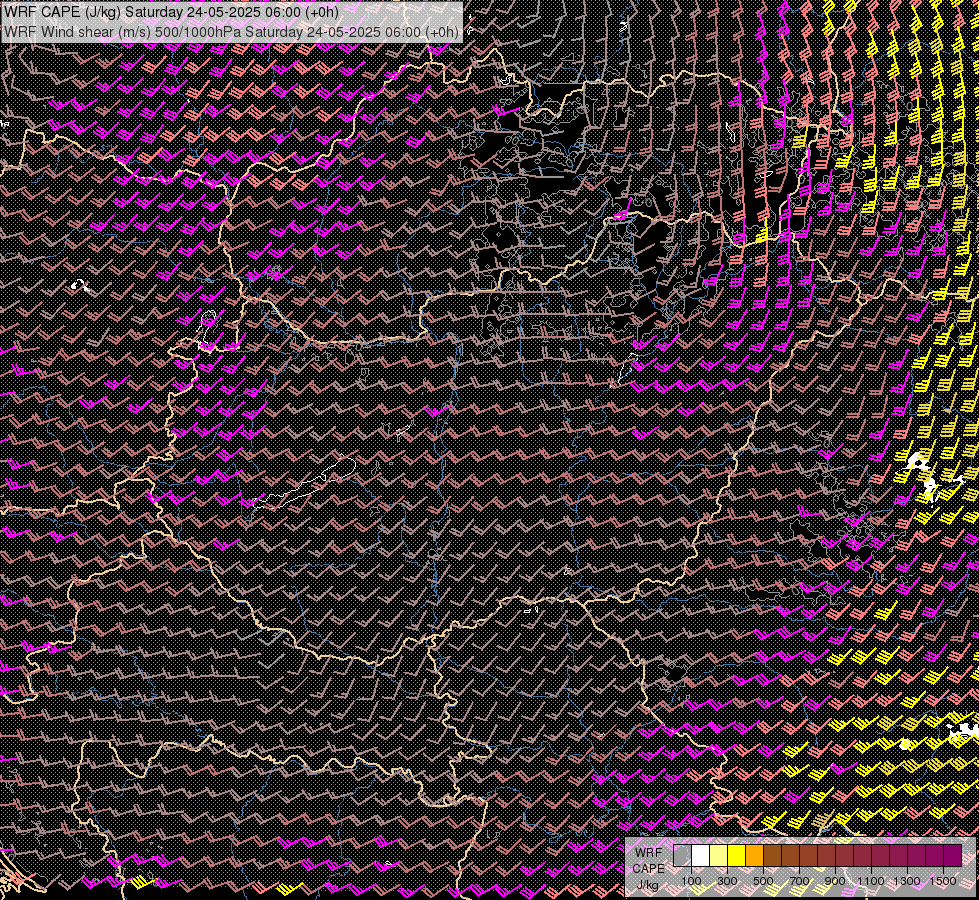Select the gray legend swatch below 100
Image resolution: width=979 pixels, height=900 pixels.
pos(682,856)
